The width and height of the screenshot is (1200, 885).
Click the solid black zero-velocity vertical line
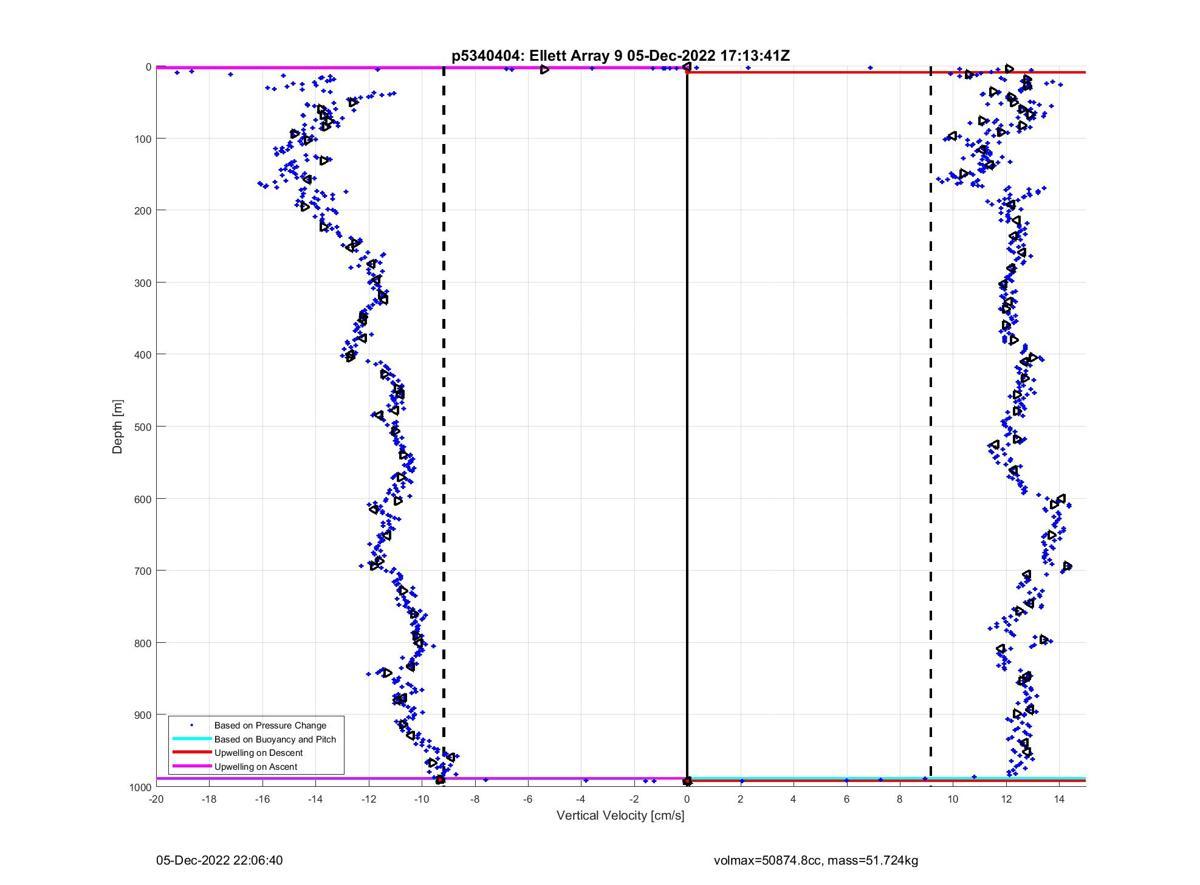coord(687,427)
